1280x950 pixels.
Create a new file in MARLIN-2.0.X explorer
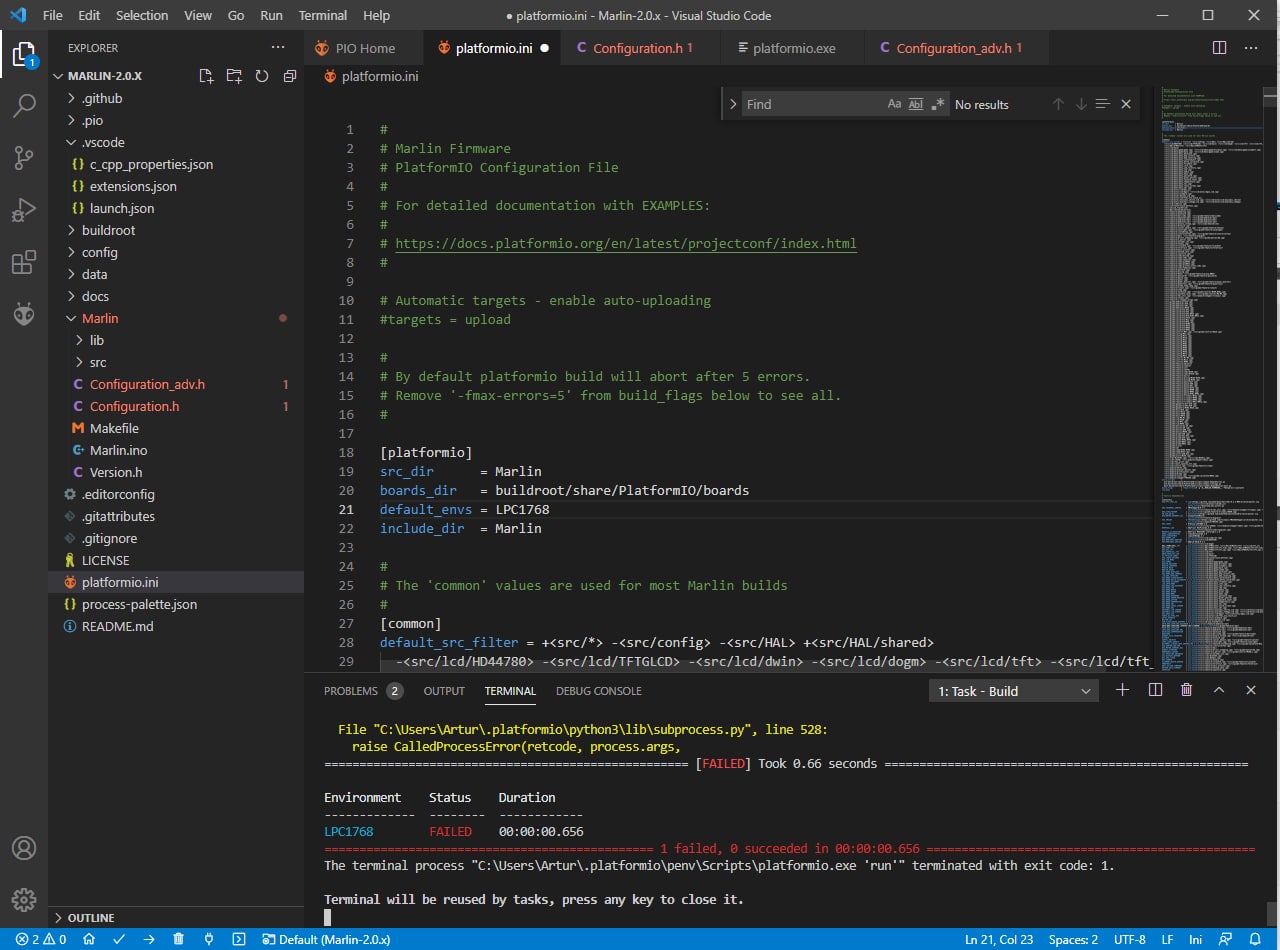pyautogui.click(x=206, y=76)
